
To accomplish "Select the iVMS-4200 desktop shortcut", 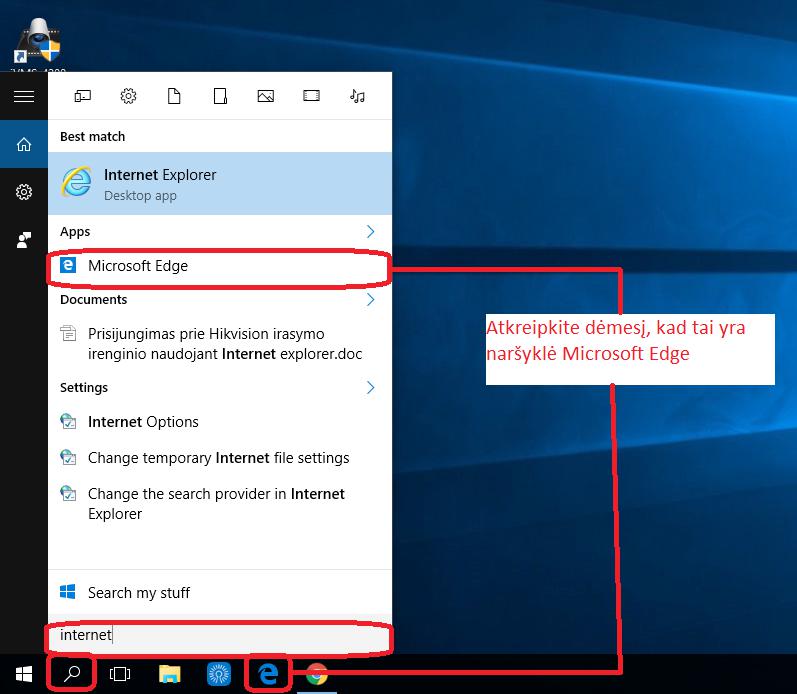I will [x=38, y=45].
